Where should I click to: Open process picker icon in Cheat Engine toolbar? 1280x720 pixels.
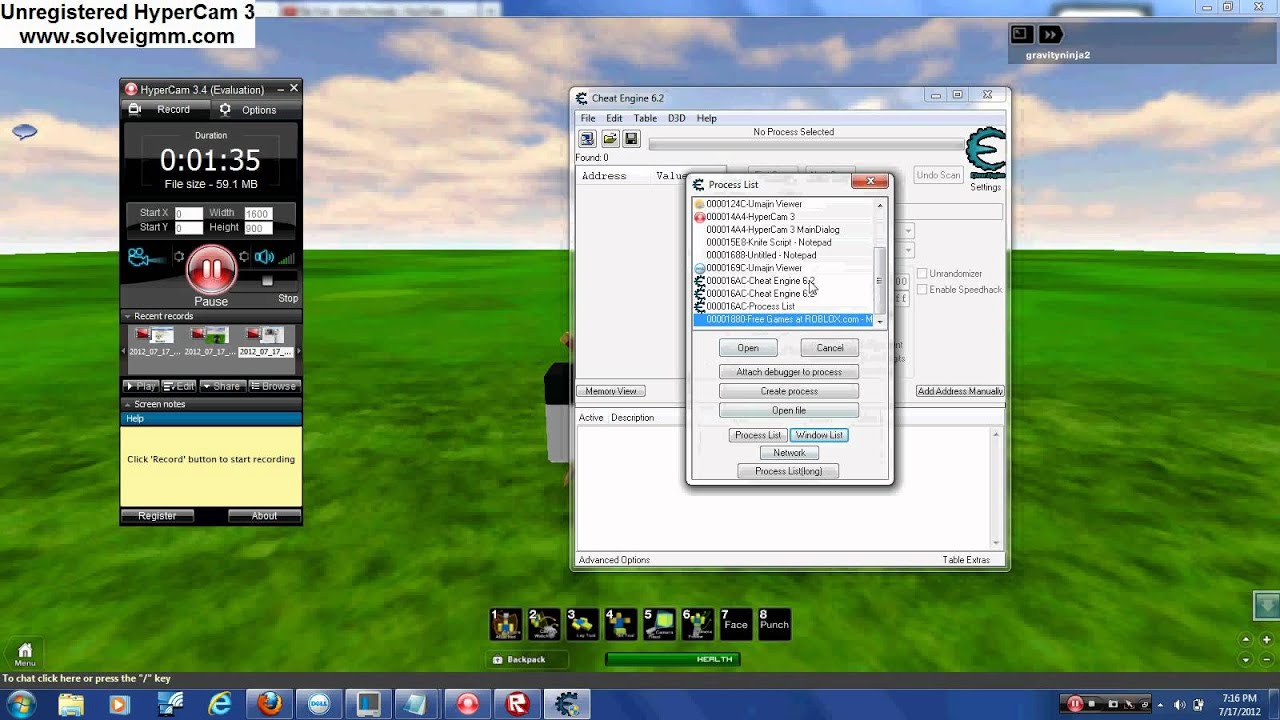[x=587, y=139]
